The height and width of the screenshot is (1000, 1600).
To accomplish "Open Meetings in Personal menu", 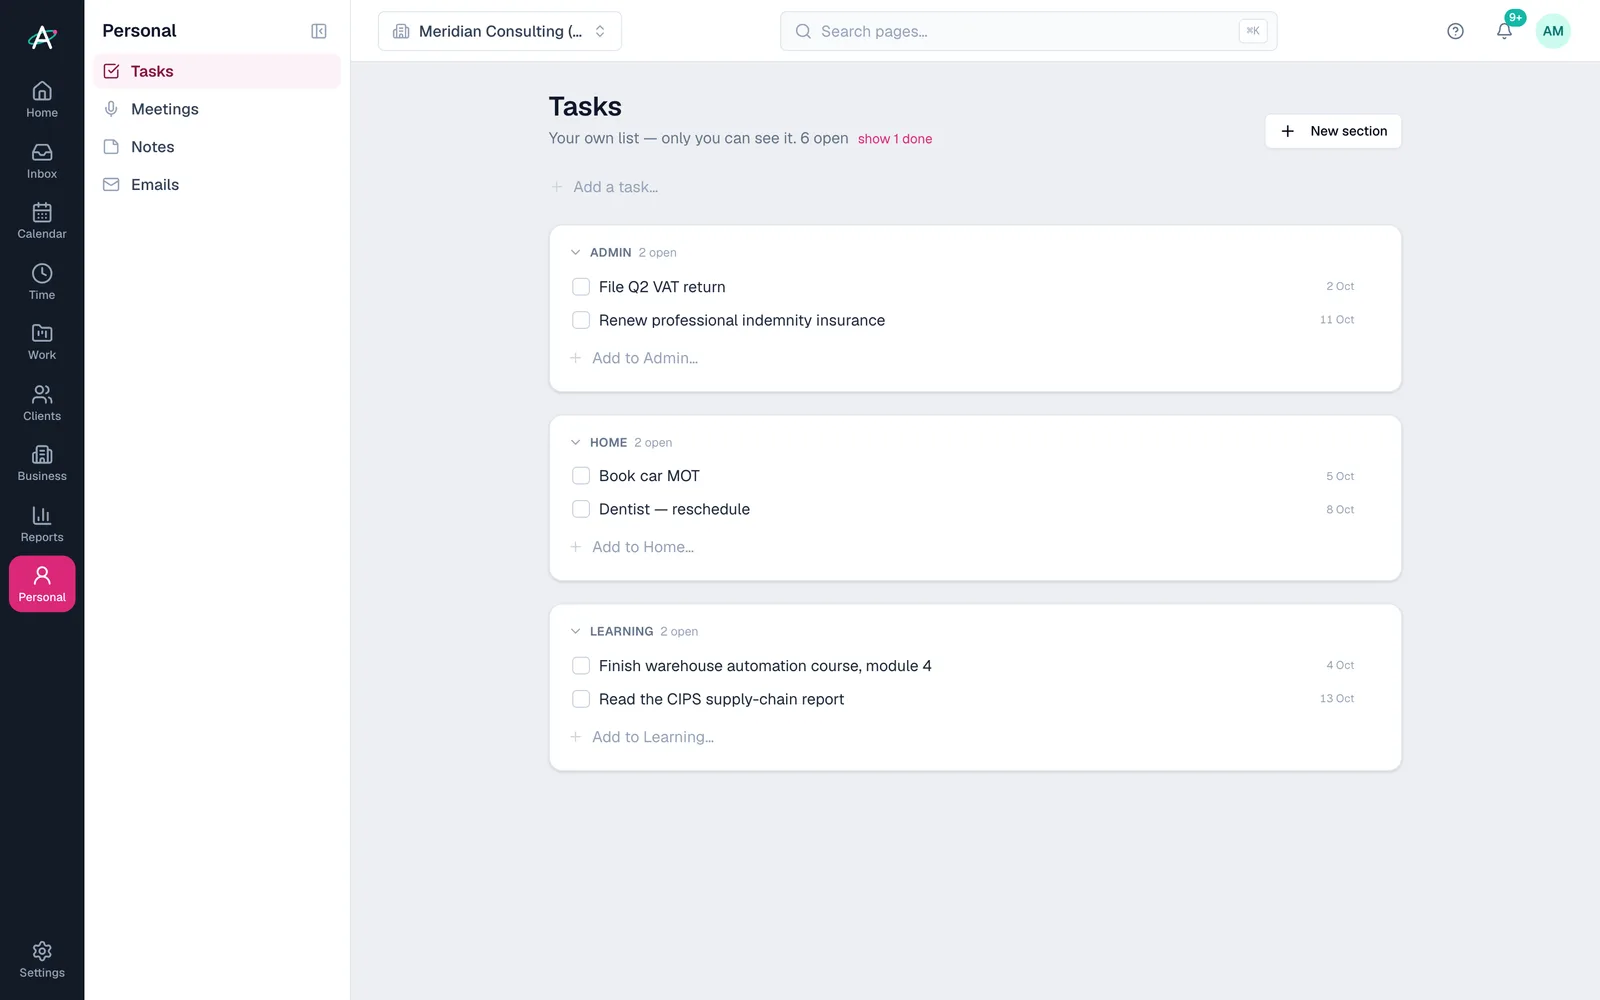I will [217, 109].
